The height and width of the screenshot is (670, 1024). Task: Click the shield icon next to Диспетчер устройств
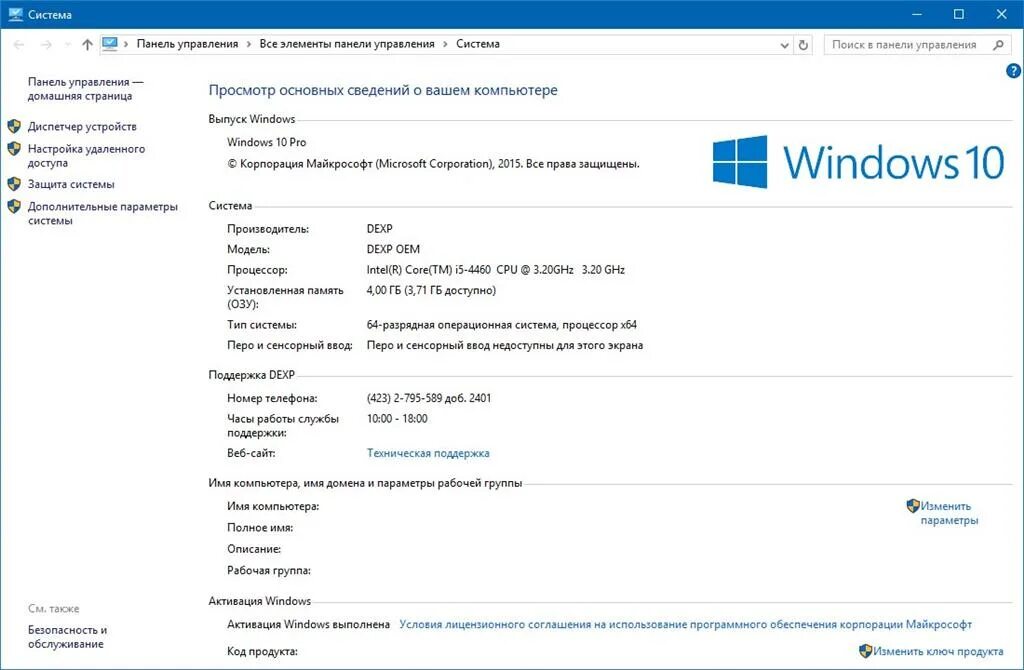[x=14, y=126]
